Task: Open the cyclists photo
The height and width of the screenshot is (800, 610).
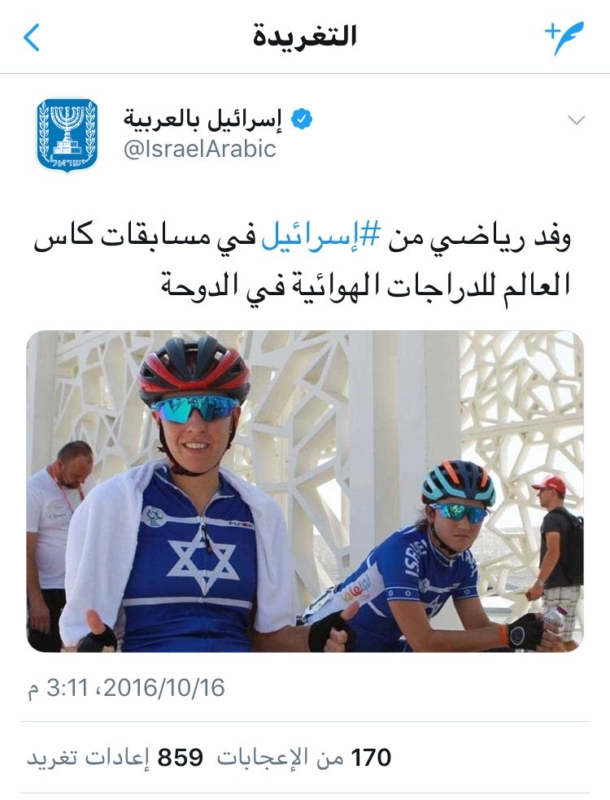Action: (305, 491)
